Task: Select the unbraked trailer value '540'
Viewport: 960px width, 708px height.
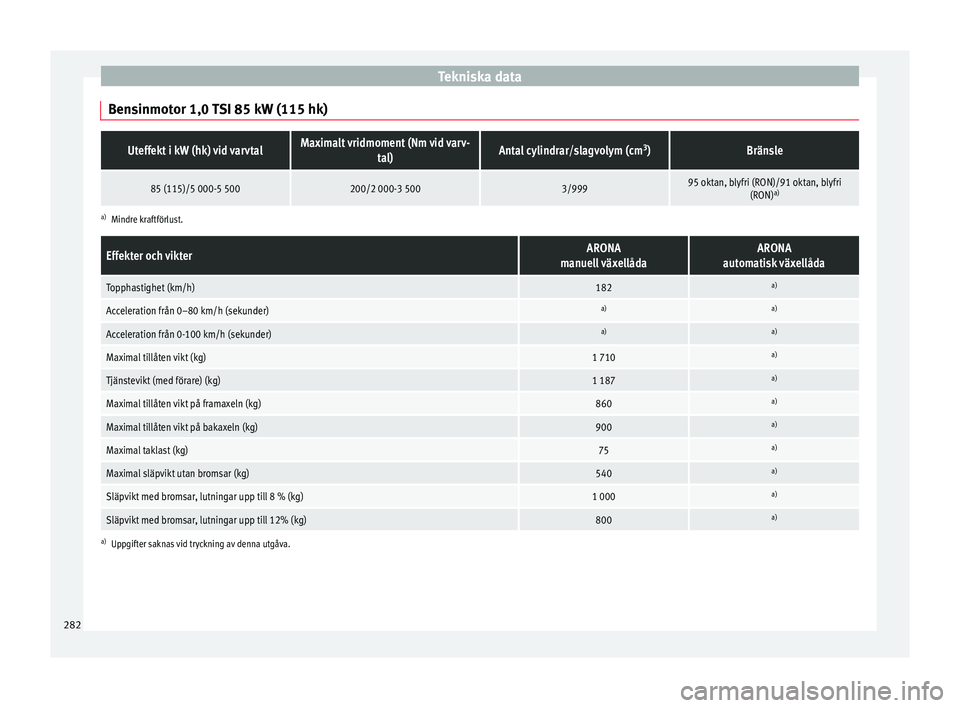Action: click(x=604, y=473)
